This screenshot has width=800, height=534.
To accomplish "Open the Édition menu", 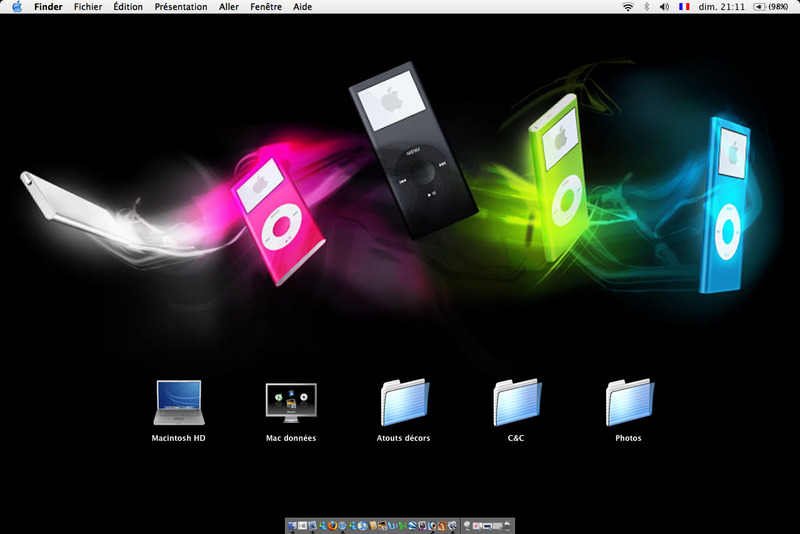I will 128,7.
